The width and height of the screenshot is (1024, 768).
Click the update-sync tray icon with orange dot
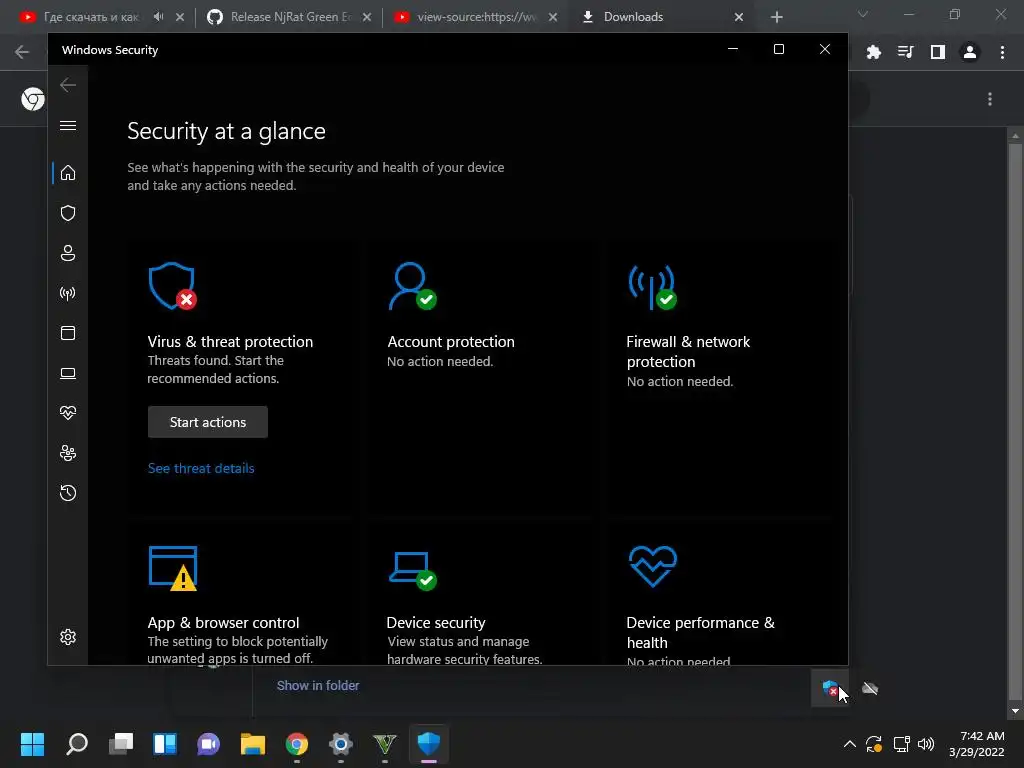874,744
